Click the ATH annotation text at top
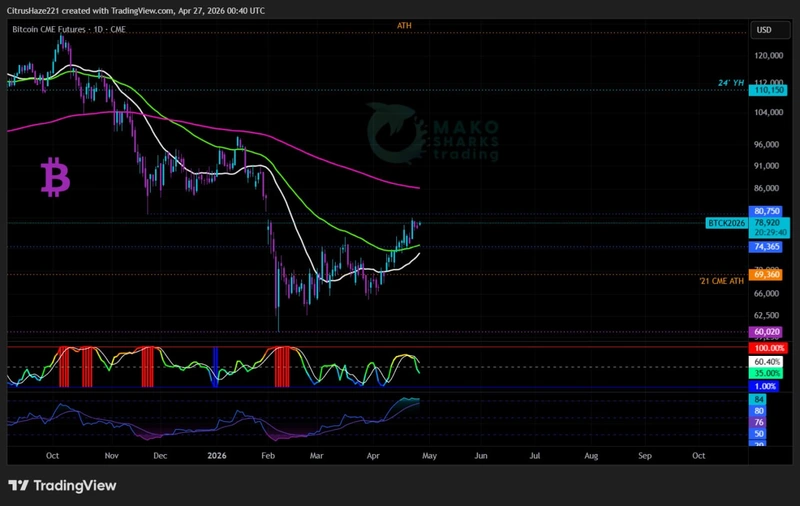800x506 pixels. [404, 24]
